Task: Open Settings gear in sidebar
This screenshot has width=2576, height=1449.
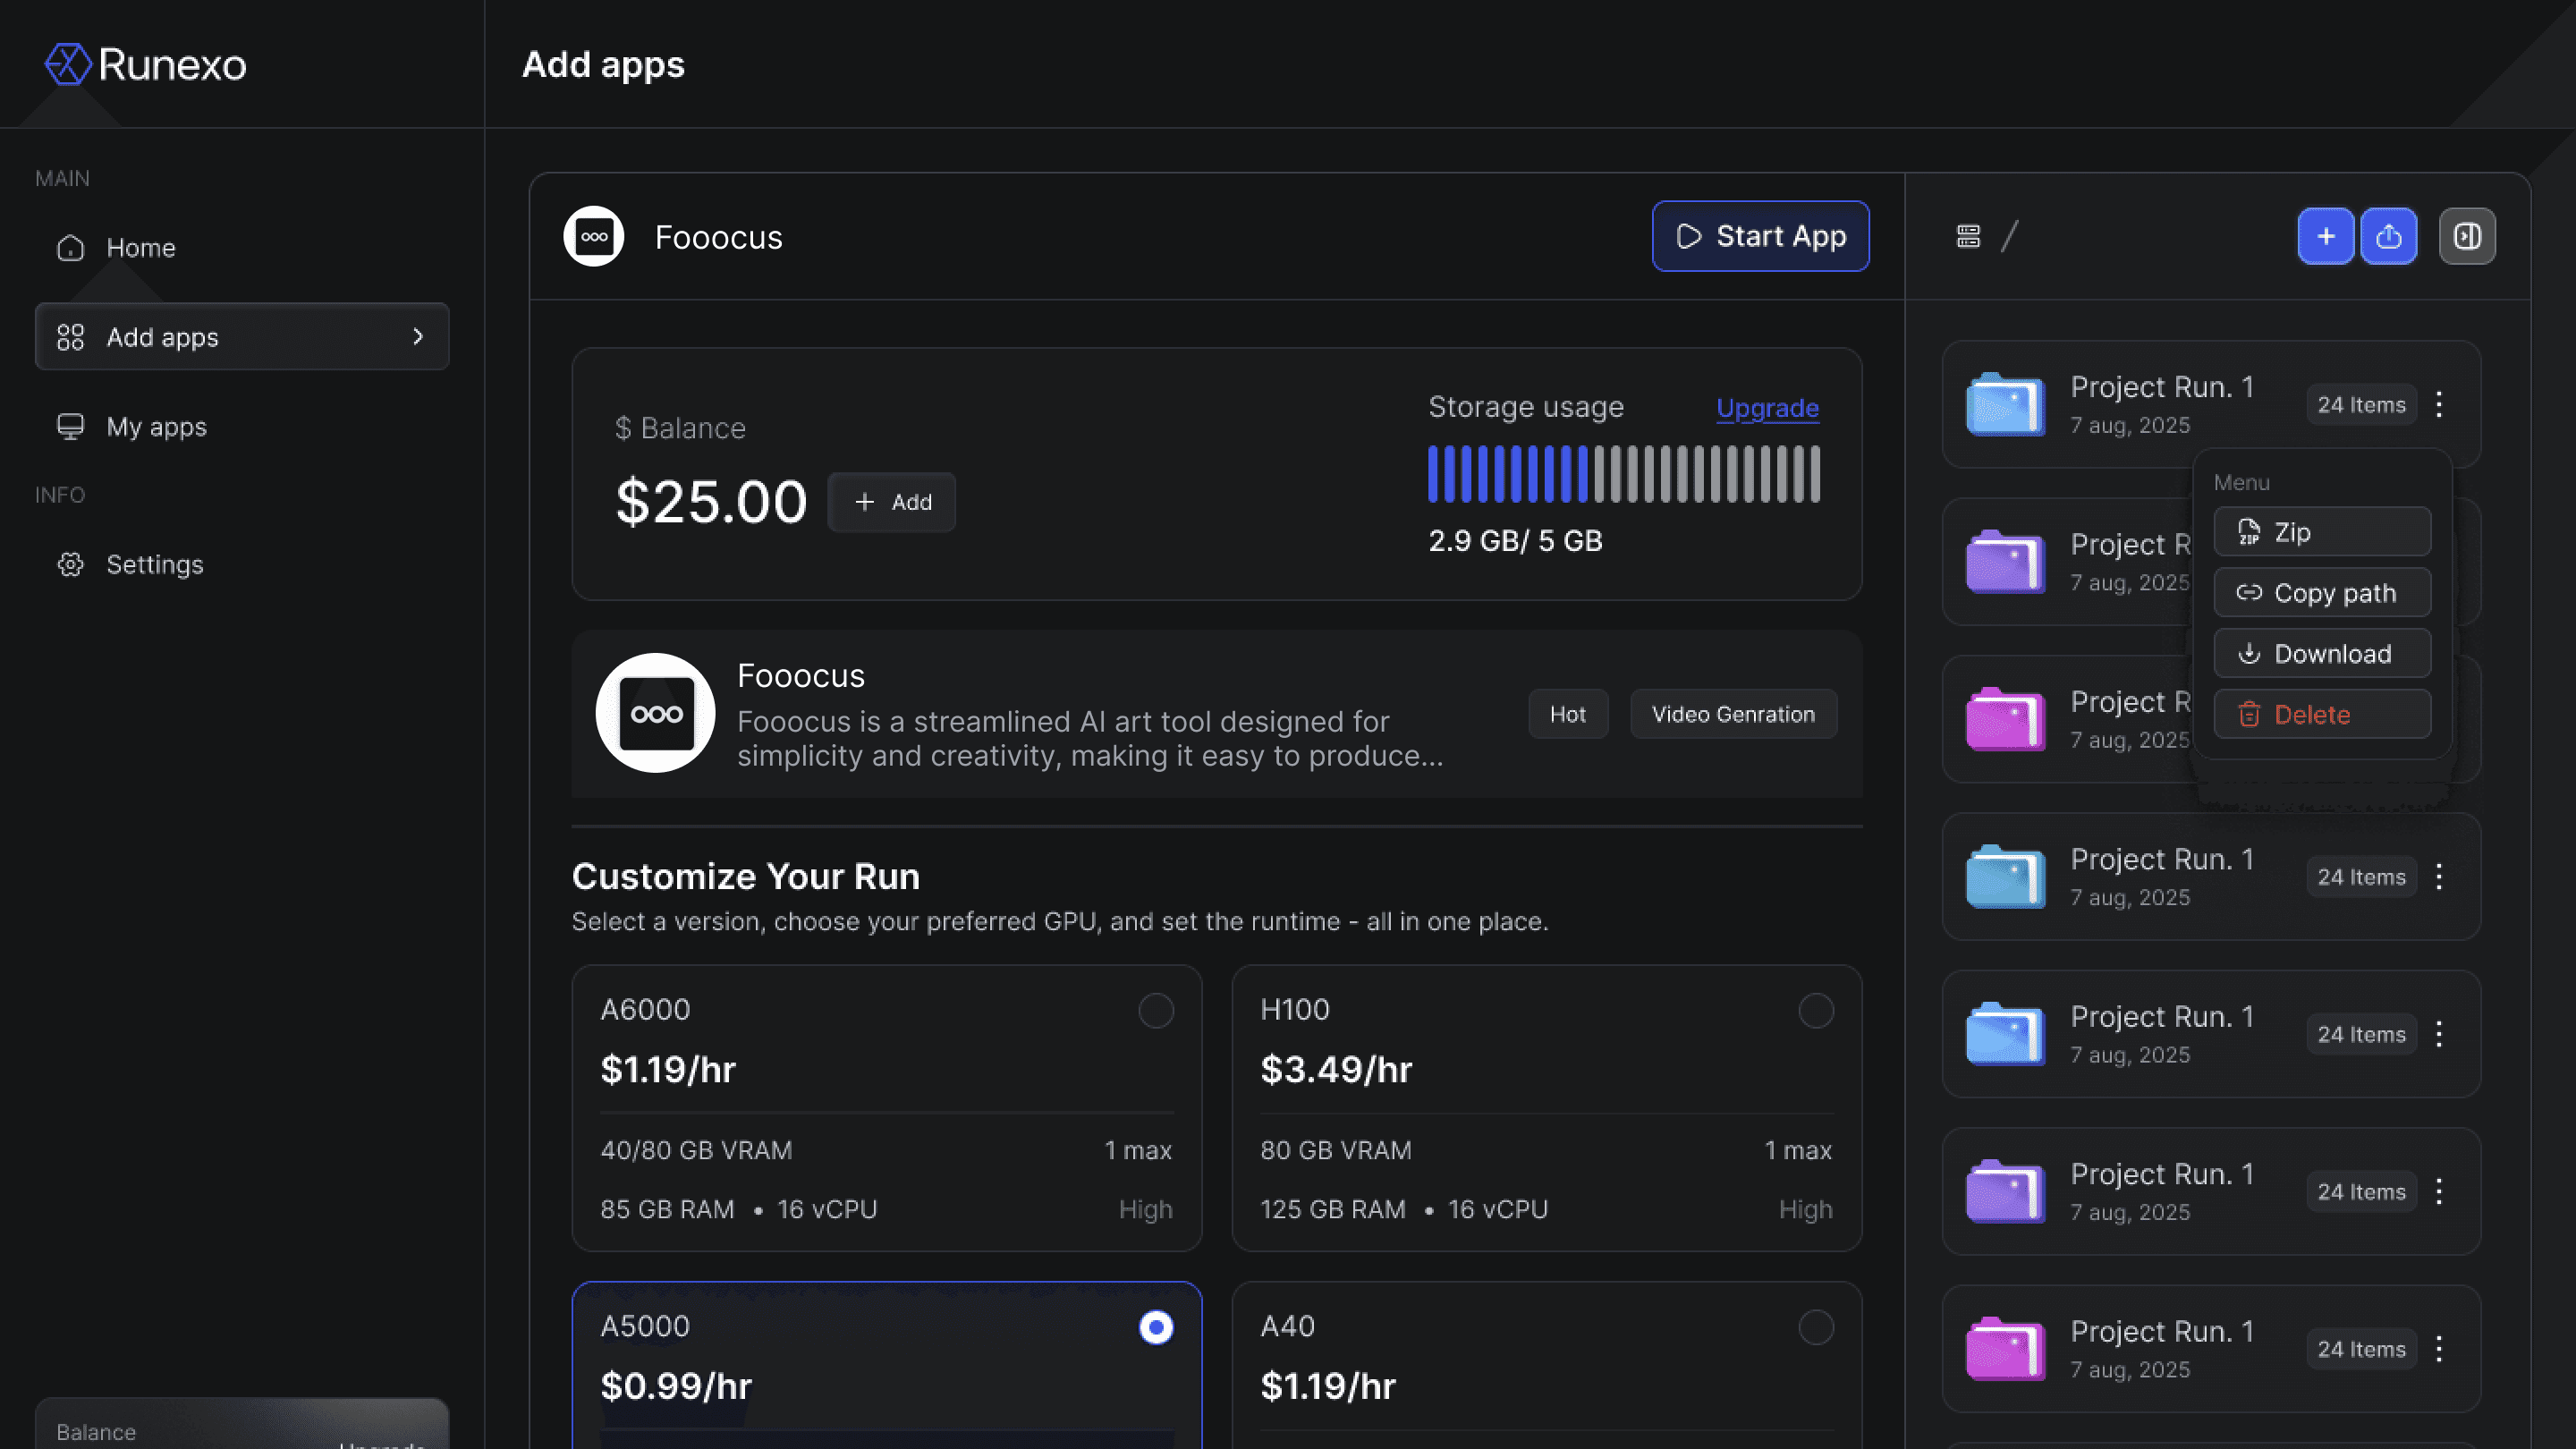Action: coord(71,564)
